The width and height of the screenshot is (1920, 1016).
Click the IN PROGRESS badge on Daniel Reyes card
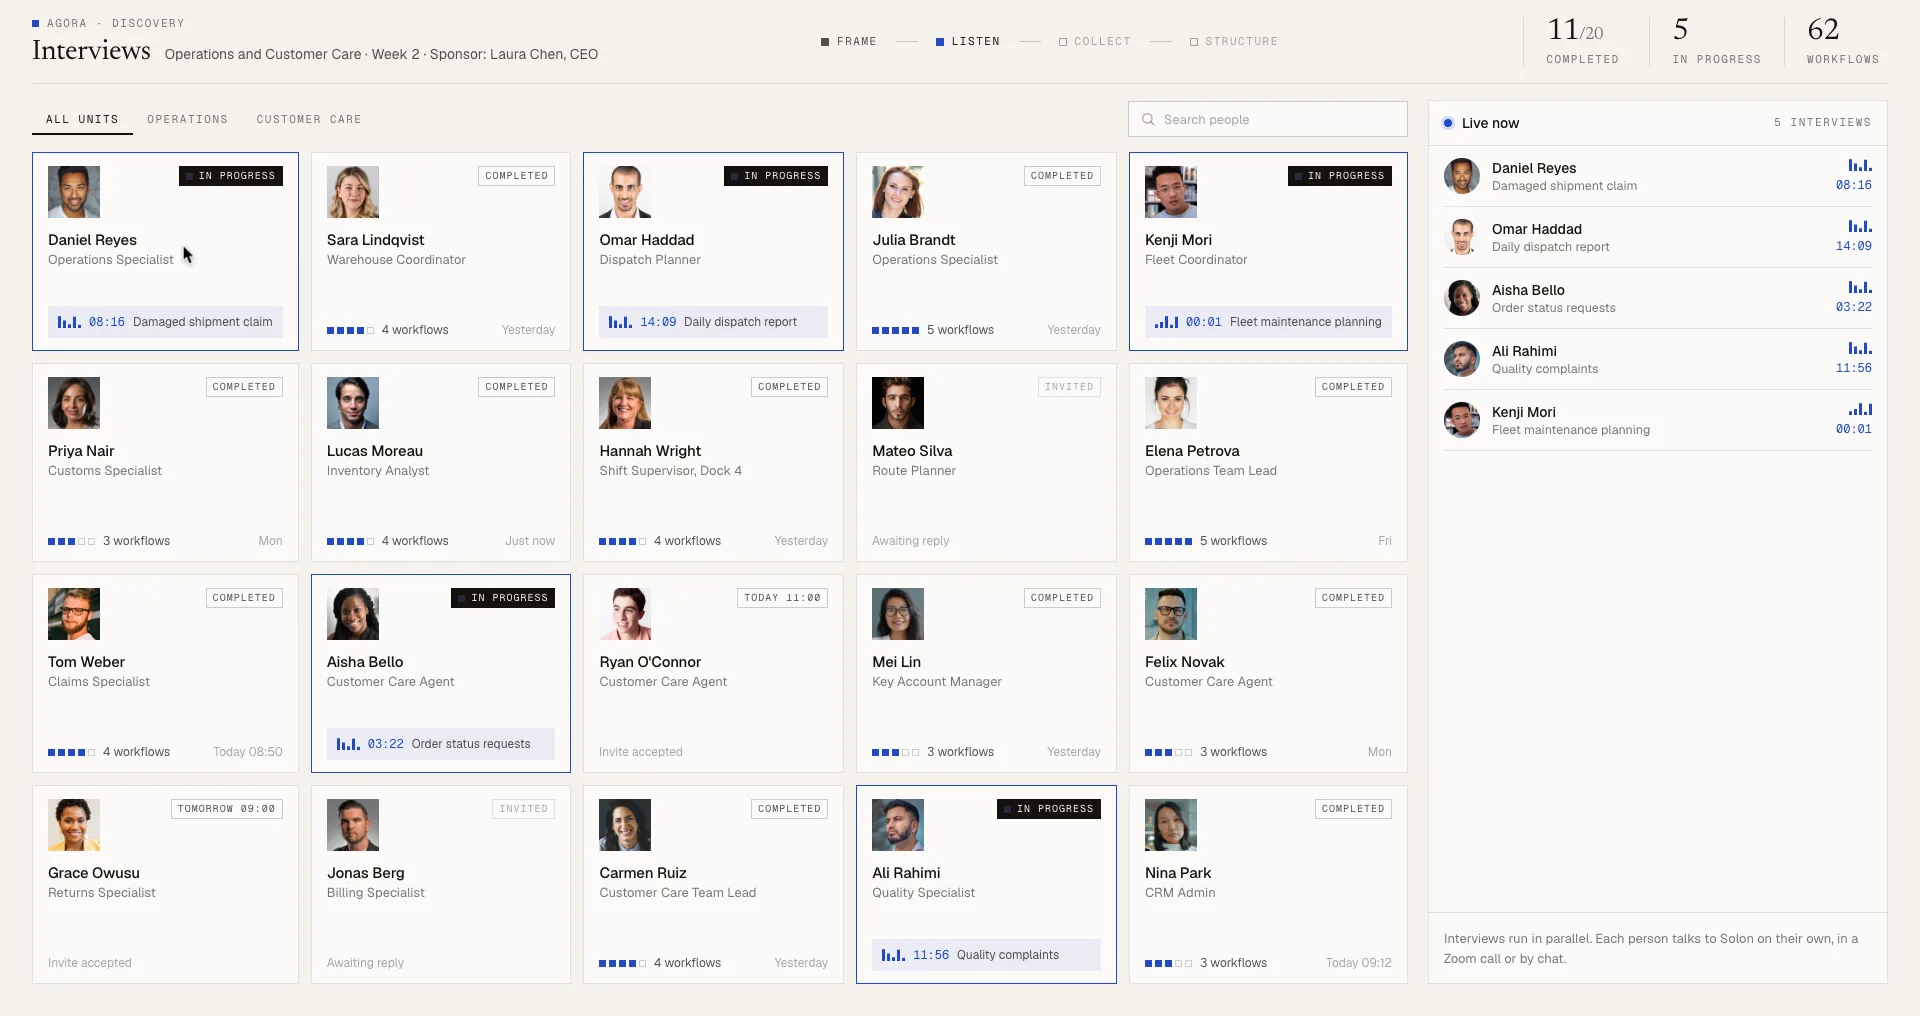(231, 176)
